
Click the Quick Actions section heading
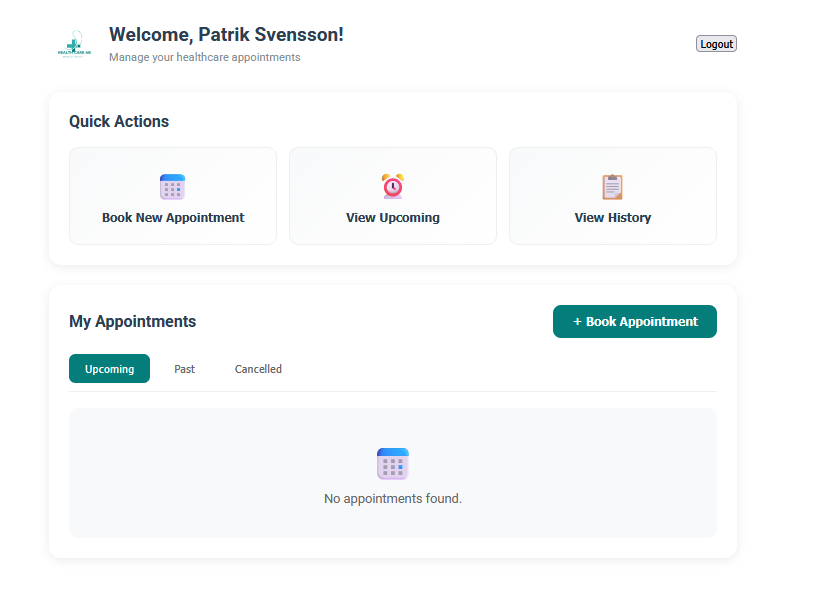pyautogui.click(x=119, y=121)
